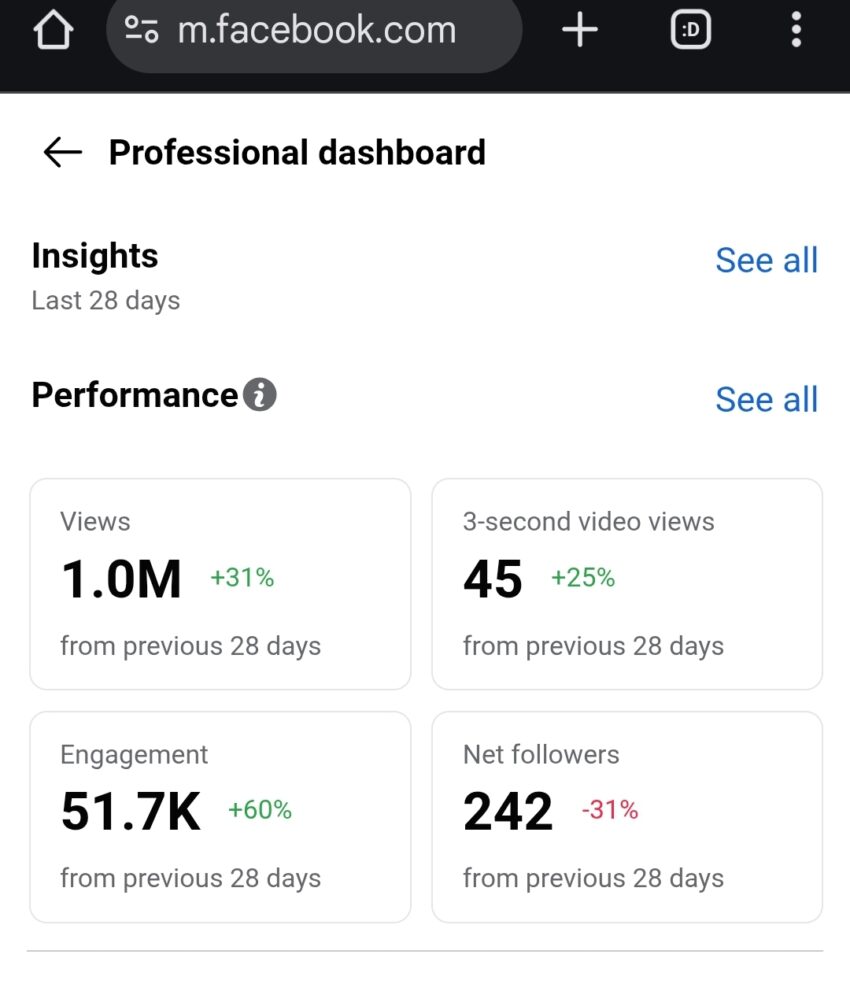Viewport: 850px width, 984px height.
Task: Open the Net followers metric card
Action: (627, 816)
